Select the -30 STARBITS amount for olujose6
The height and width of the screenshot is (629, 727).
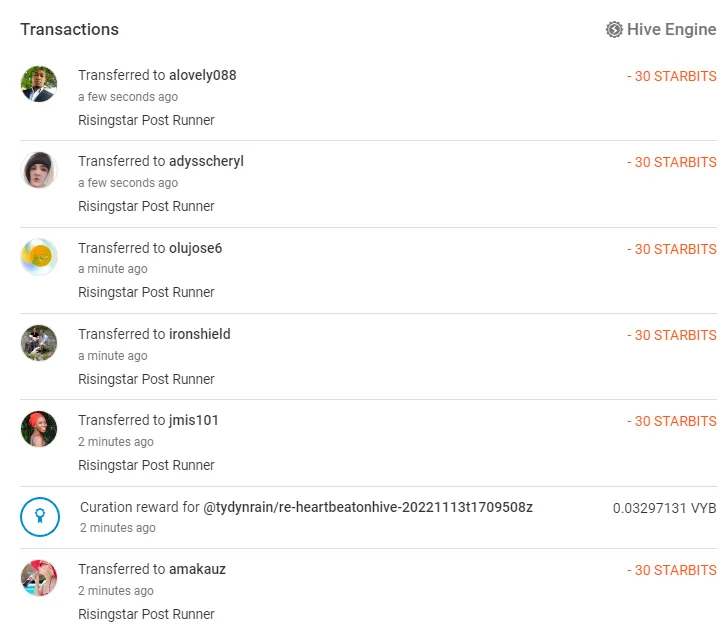tap(672, 249)
